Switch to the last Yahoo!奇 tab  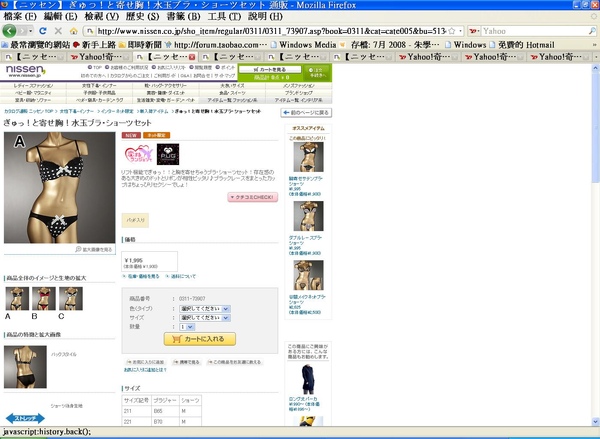tap(559, 57)
